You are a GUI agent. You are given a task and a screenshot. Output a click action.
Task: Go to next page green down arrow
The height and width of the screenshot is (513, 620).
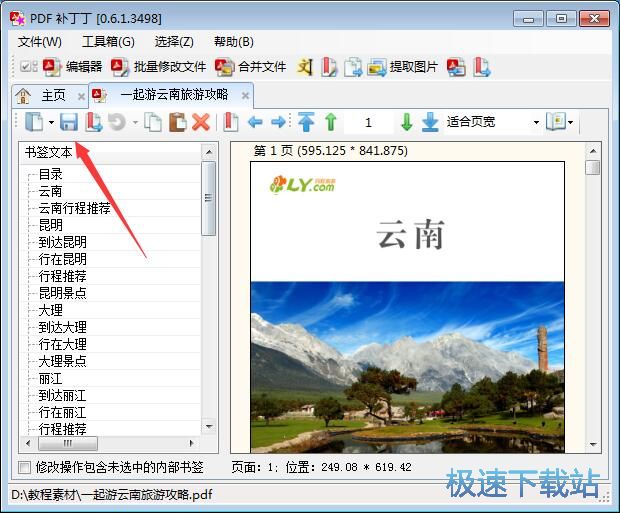pyautogui.click(x=406, y=122)
